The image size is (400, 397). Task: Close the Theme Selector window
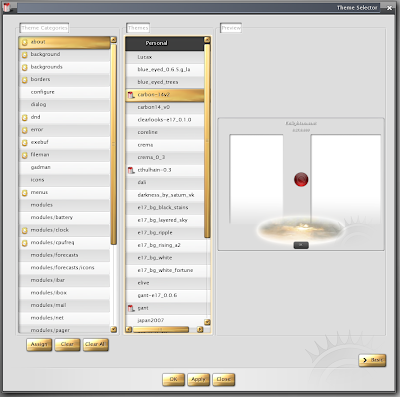tap(389, 8)
